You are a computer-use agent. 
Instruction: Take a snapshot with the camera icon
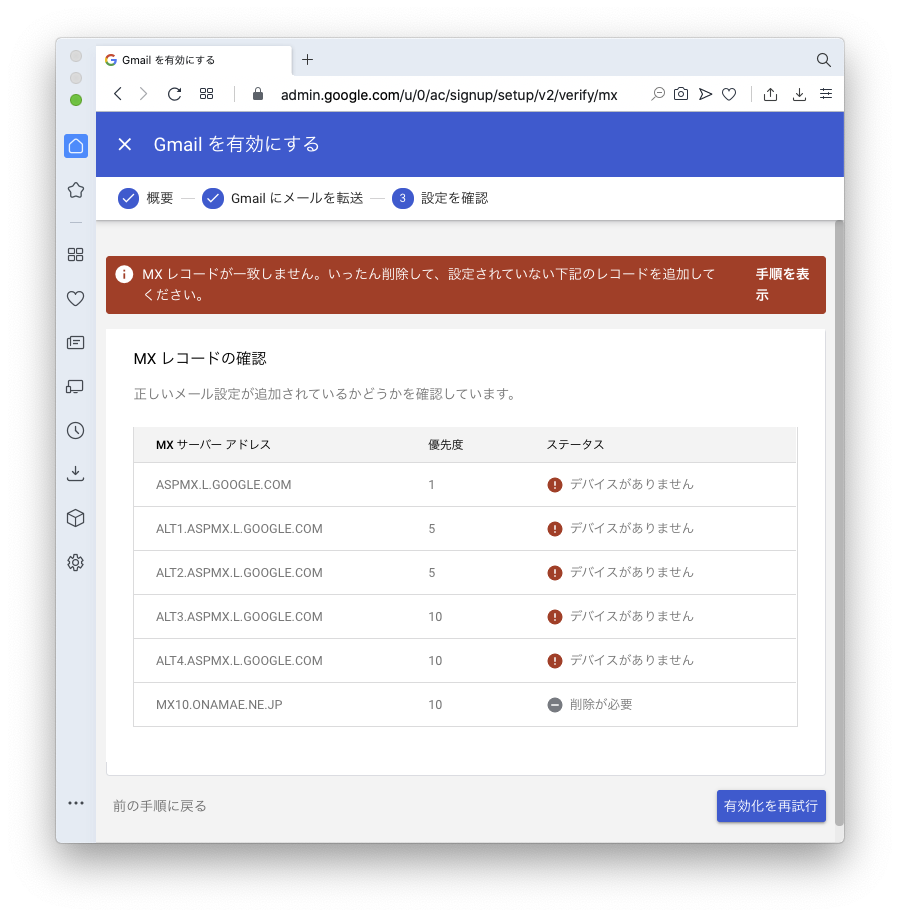click(681, 94)
